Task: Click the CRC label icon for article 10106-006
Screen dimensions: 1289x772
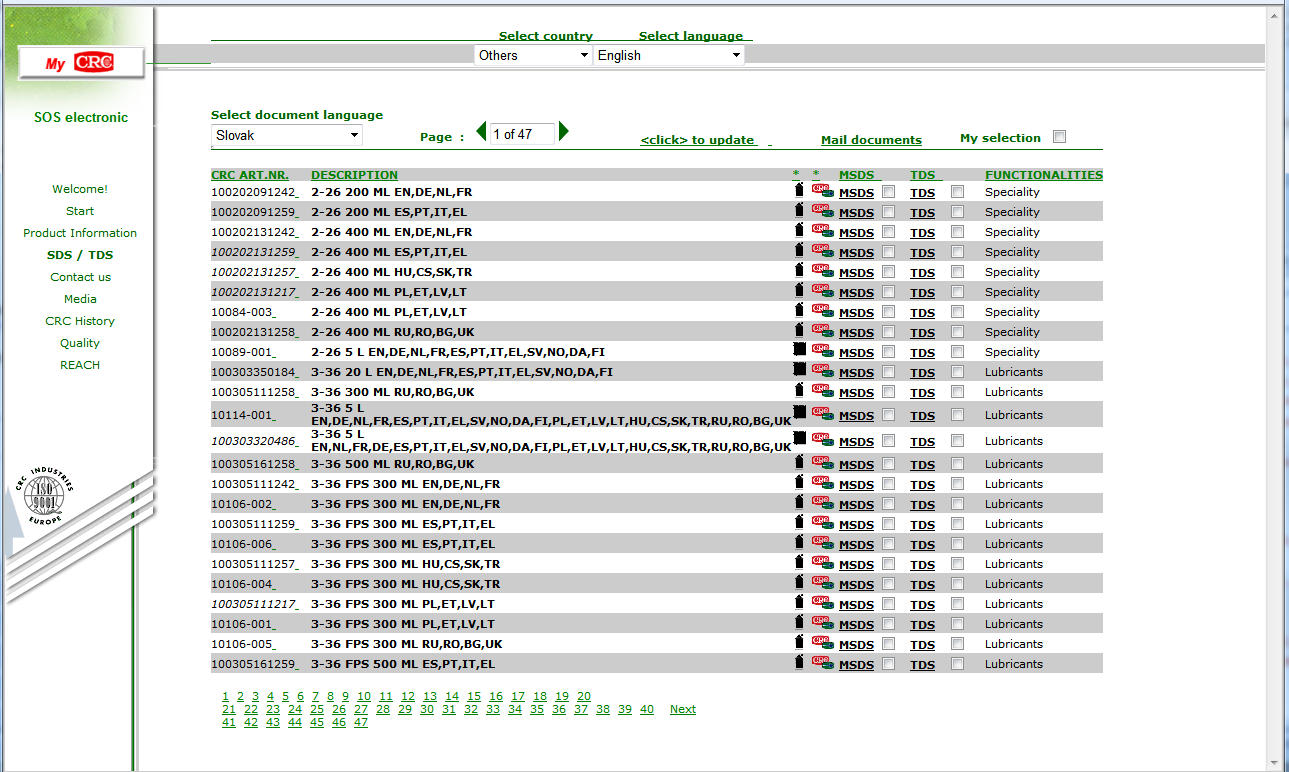Action: 822,542
